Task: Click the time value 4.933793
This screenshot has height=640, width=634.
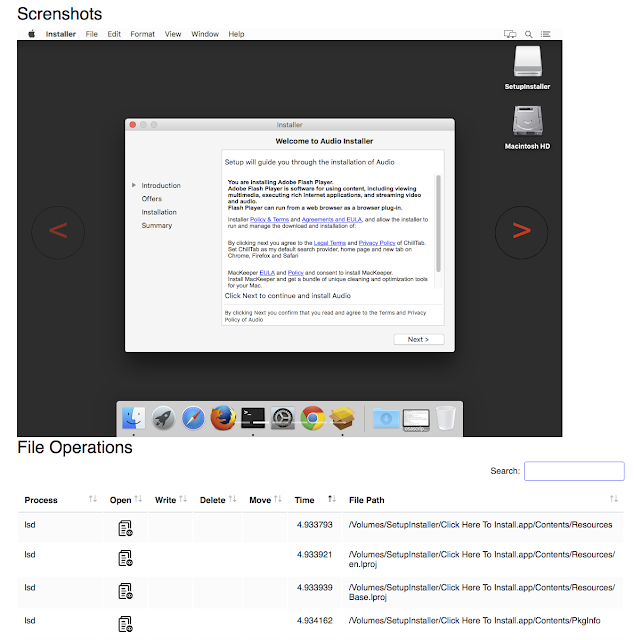Action: click(314, 524)
